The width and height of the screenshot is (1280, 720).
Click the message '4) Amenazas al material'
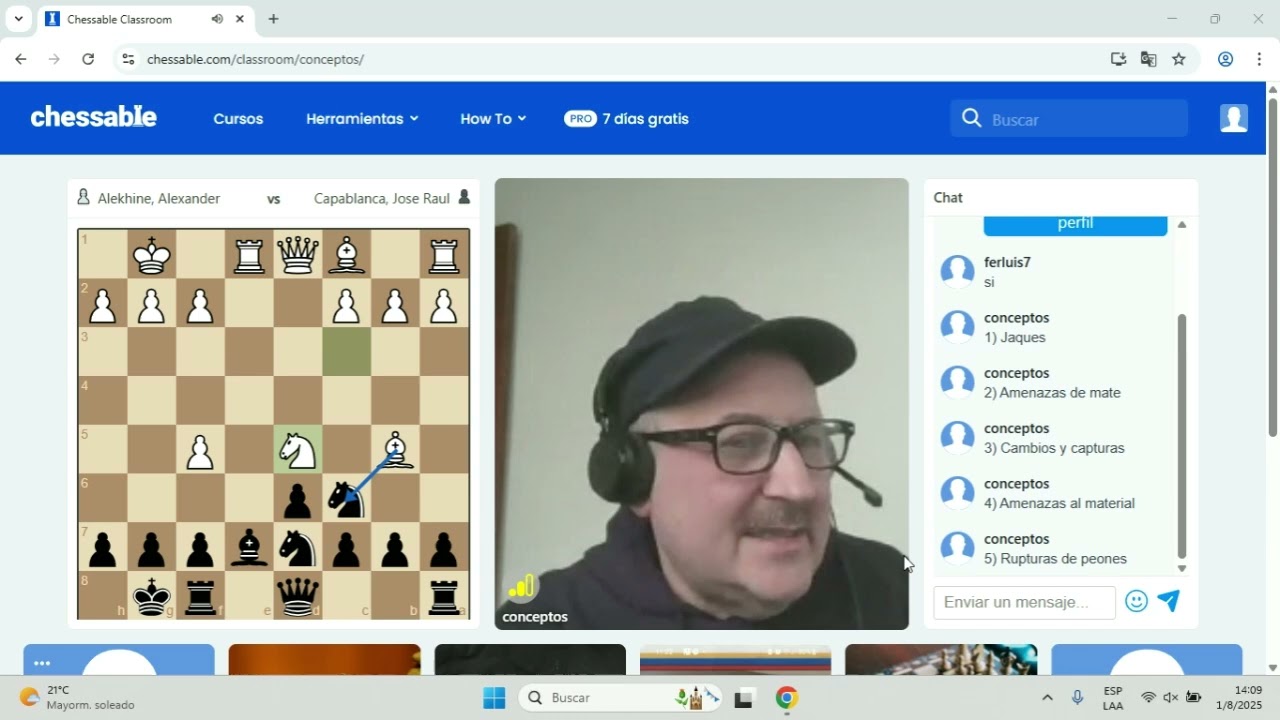point(1059,503)
